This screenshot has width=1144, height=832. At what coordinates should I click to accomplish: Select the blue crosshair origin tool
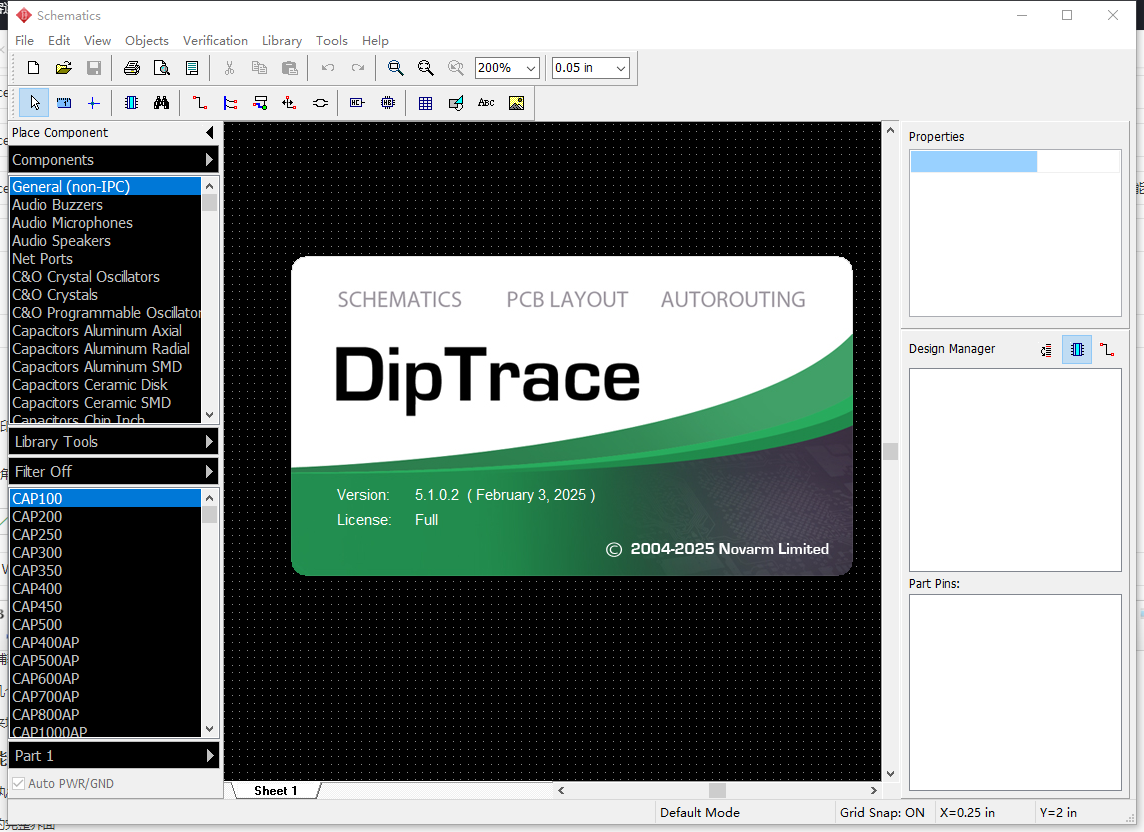point(93,103)
